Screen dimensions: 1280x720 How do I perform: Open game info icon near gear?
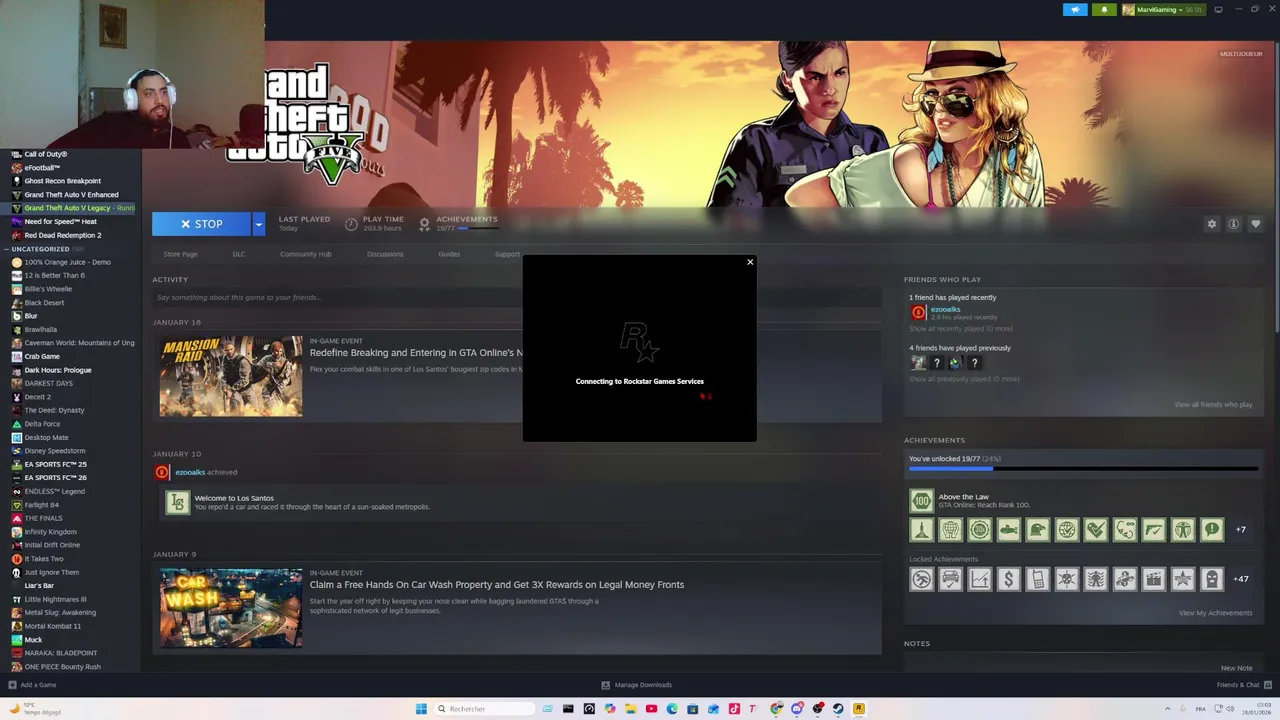pyautogui.click(x=1234, y=224)
